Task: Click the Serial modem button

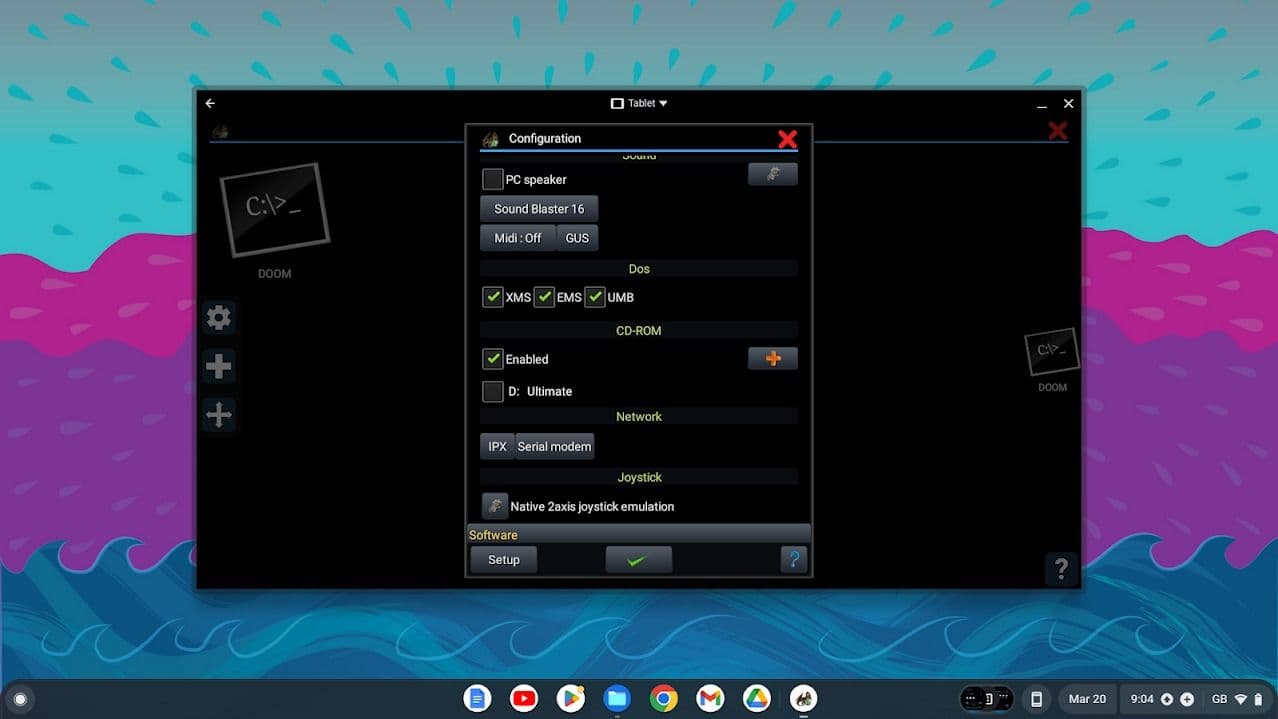Action: 554,446
